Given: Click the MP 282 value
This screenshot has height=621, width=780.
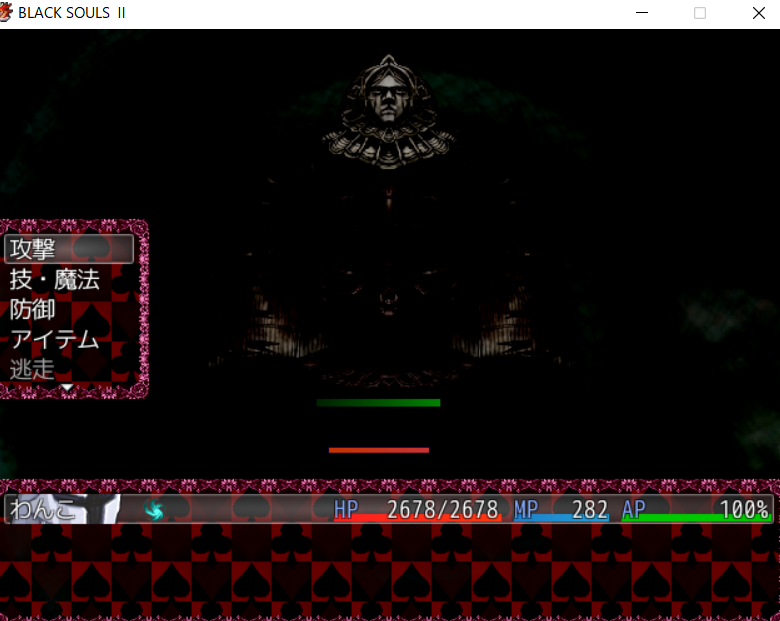Looking at the screenshot, I should [561, 510].
